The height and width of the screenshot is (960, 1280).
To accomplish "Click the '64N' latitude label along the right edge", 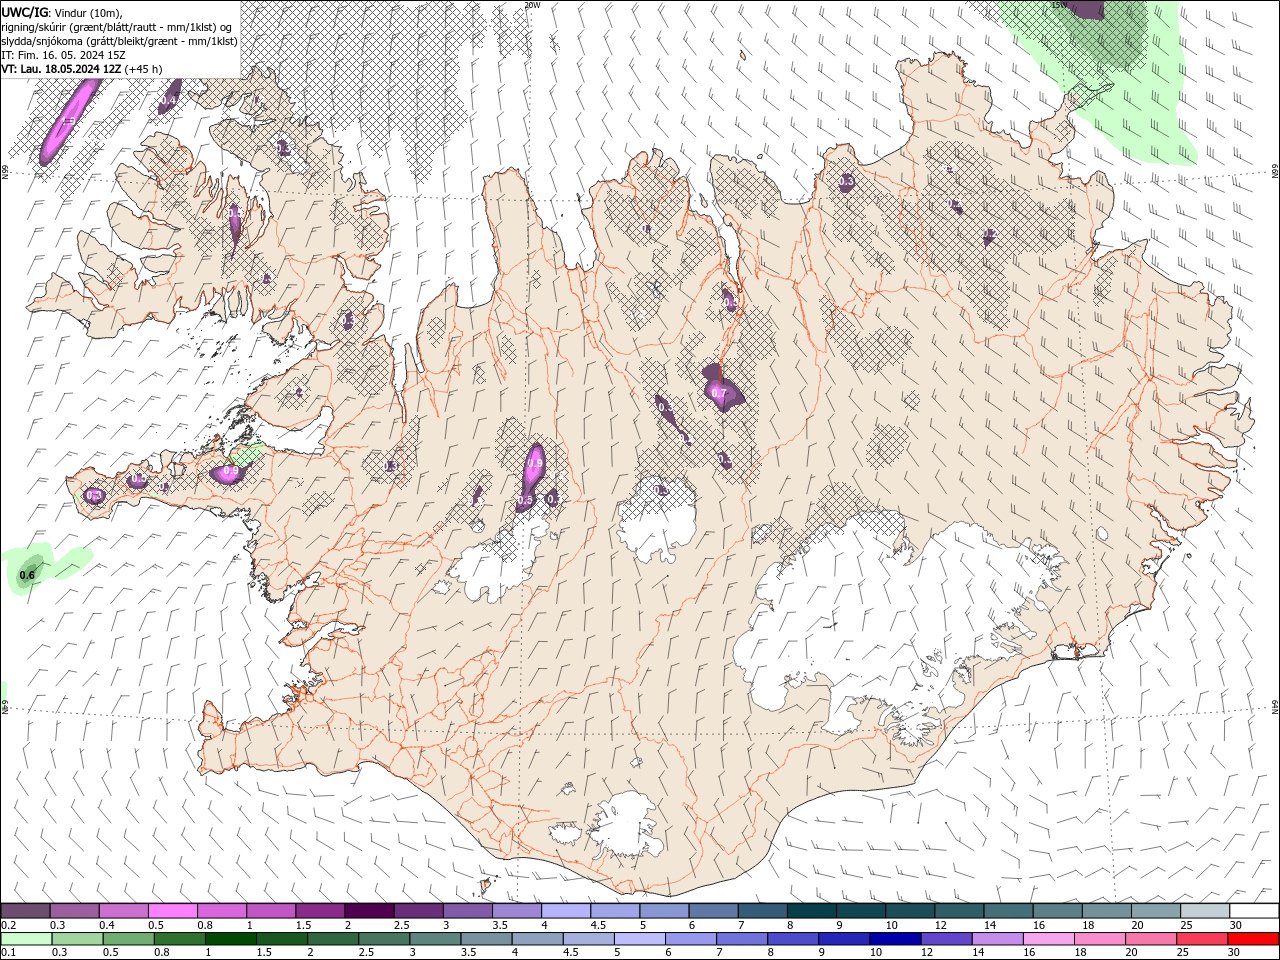I will 1275,706.
